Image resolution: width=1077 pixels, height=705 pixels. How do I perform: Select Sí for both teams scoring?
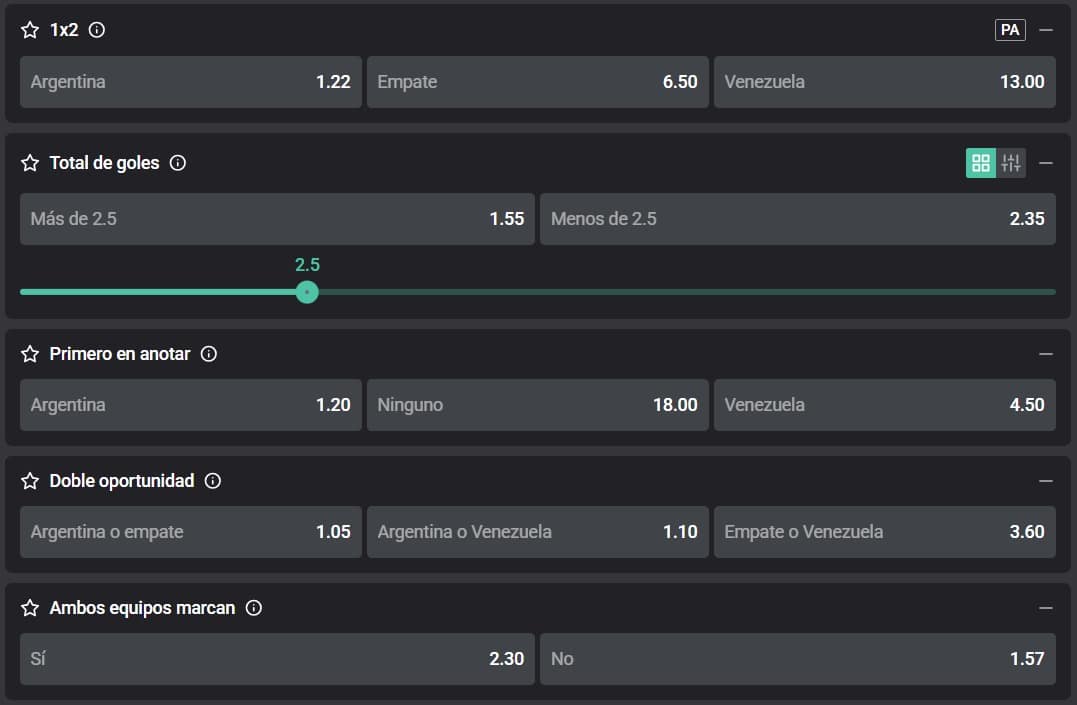[277, 659]
